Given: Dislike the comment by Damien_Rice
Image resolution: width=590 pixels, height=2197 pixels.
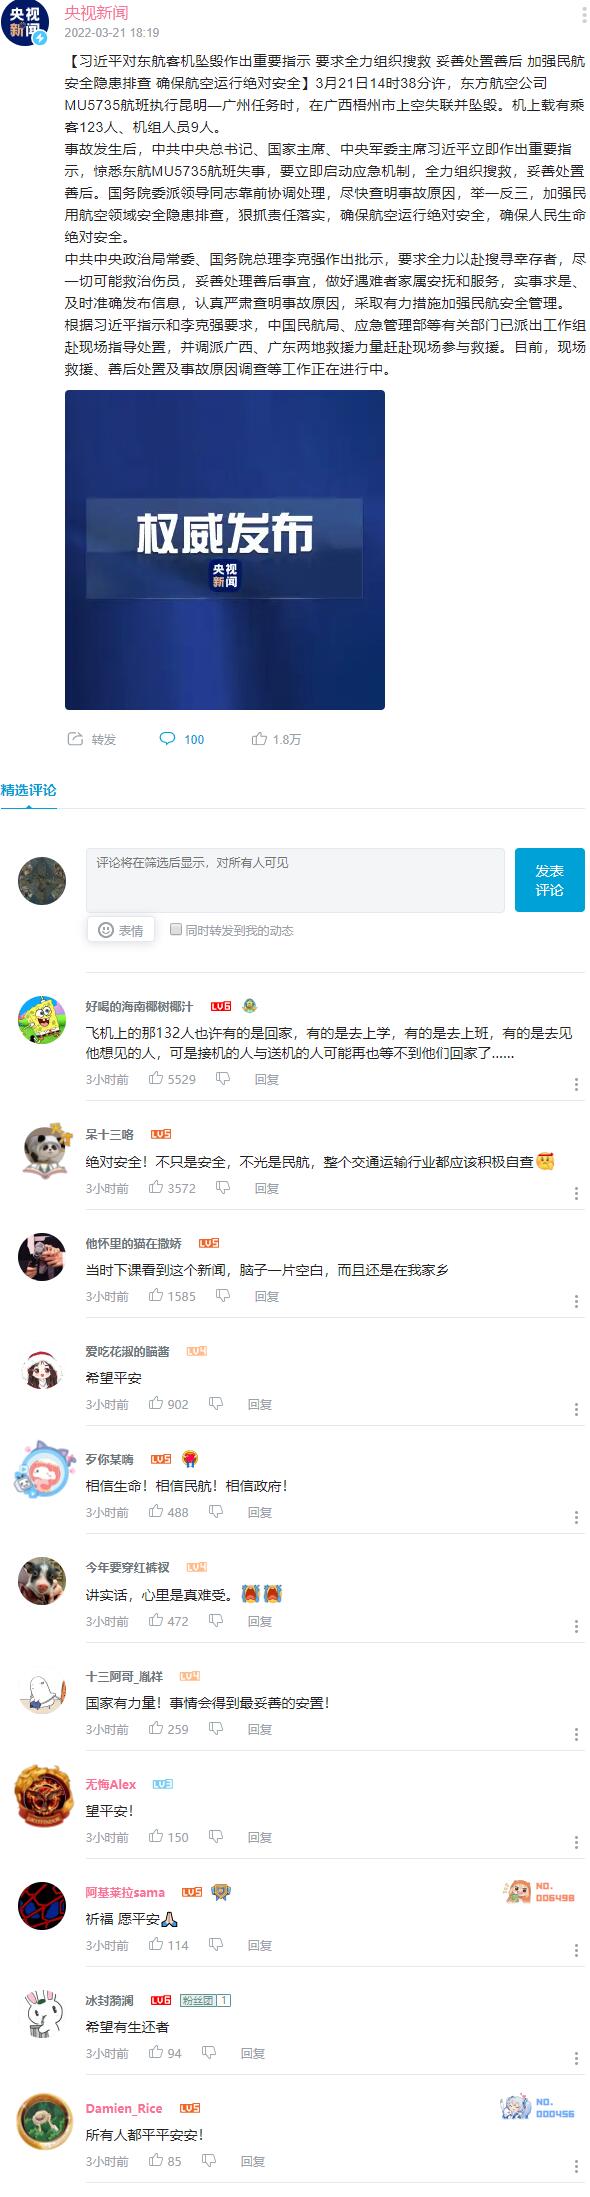Looking at the screenshot, I should (209, 2160).
